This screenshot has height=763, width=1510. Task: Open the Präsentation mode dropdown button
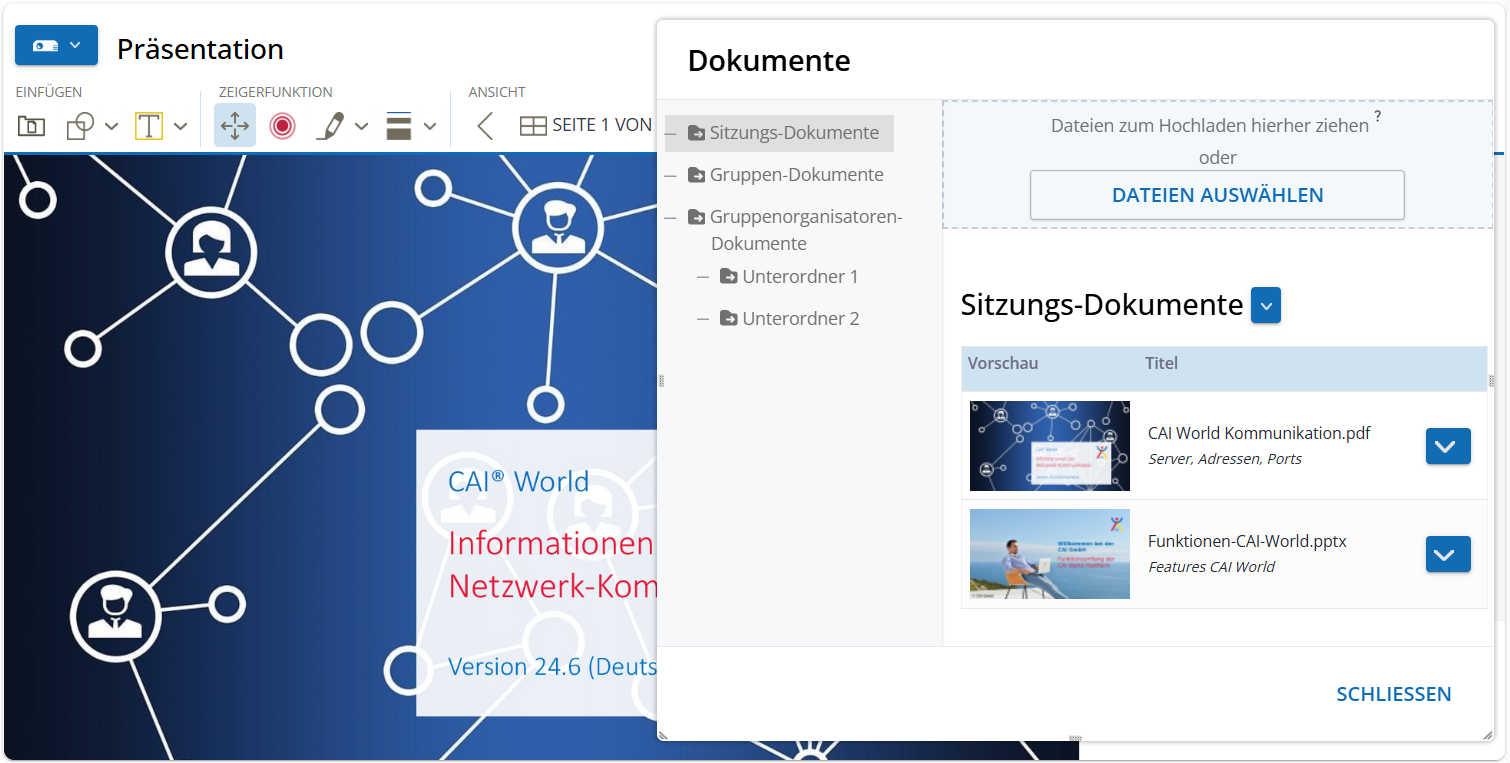tap(56, 46)
